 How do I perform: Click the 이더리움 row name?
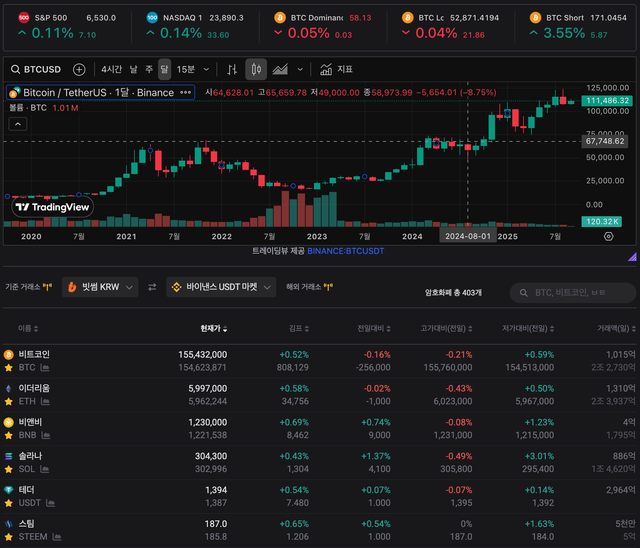point(34,388)
